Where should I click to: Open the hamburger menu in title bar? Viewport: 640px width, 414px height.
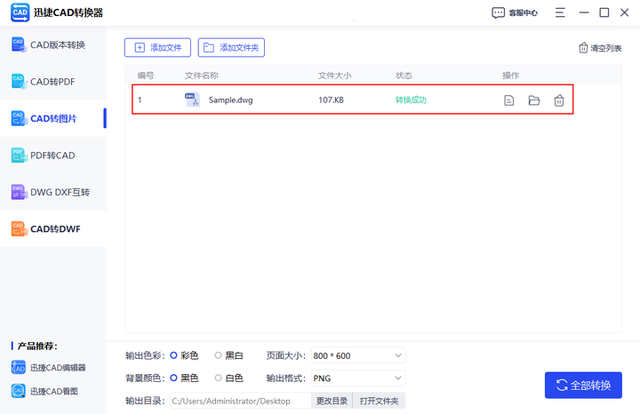(560, 13)
